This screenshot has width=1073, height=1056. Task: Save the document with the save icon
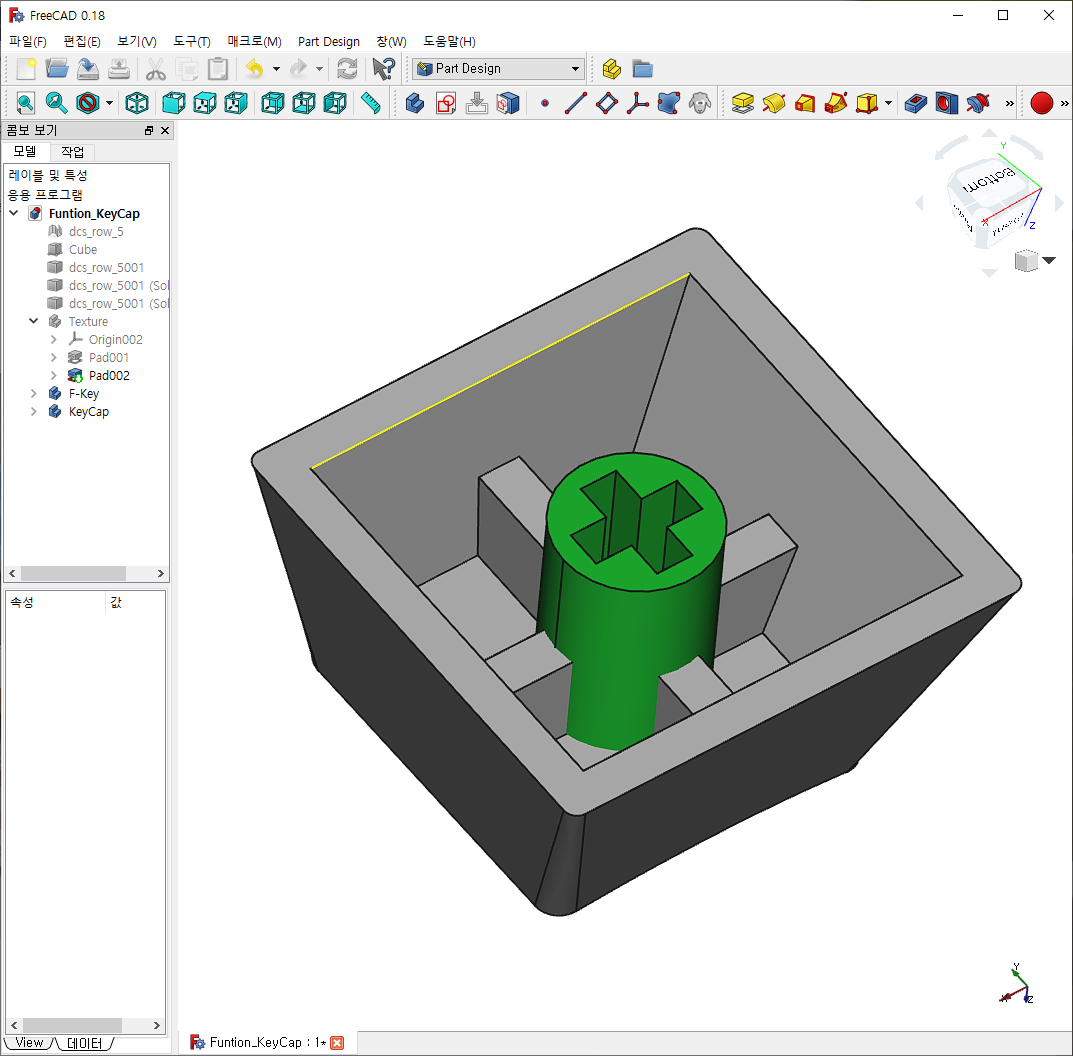(88, 69)
